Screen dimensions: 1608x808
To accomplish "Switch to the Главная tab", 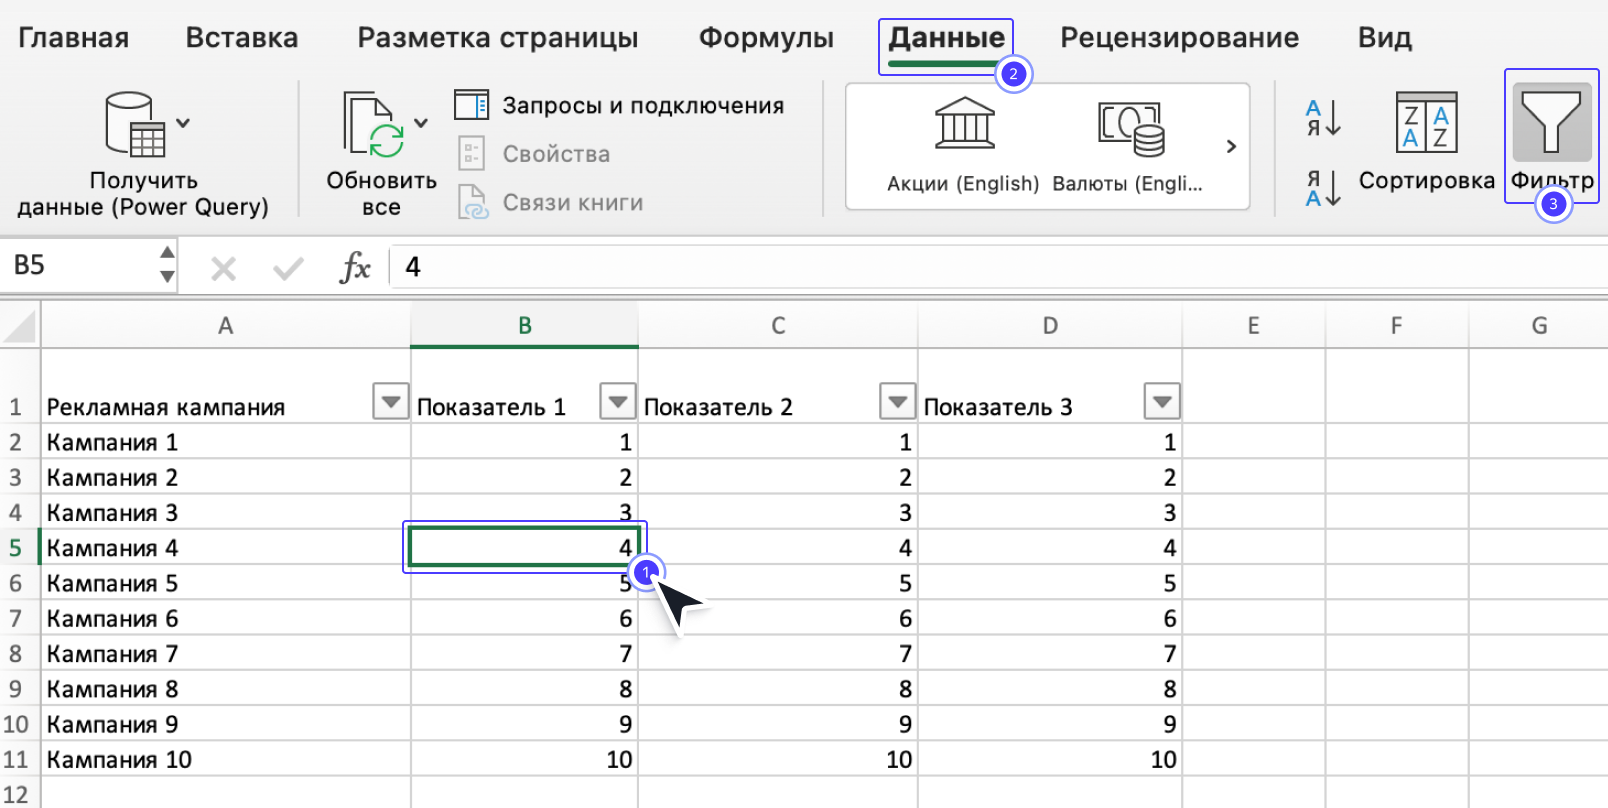I will pos(74,38).
